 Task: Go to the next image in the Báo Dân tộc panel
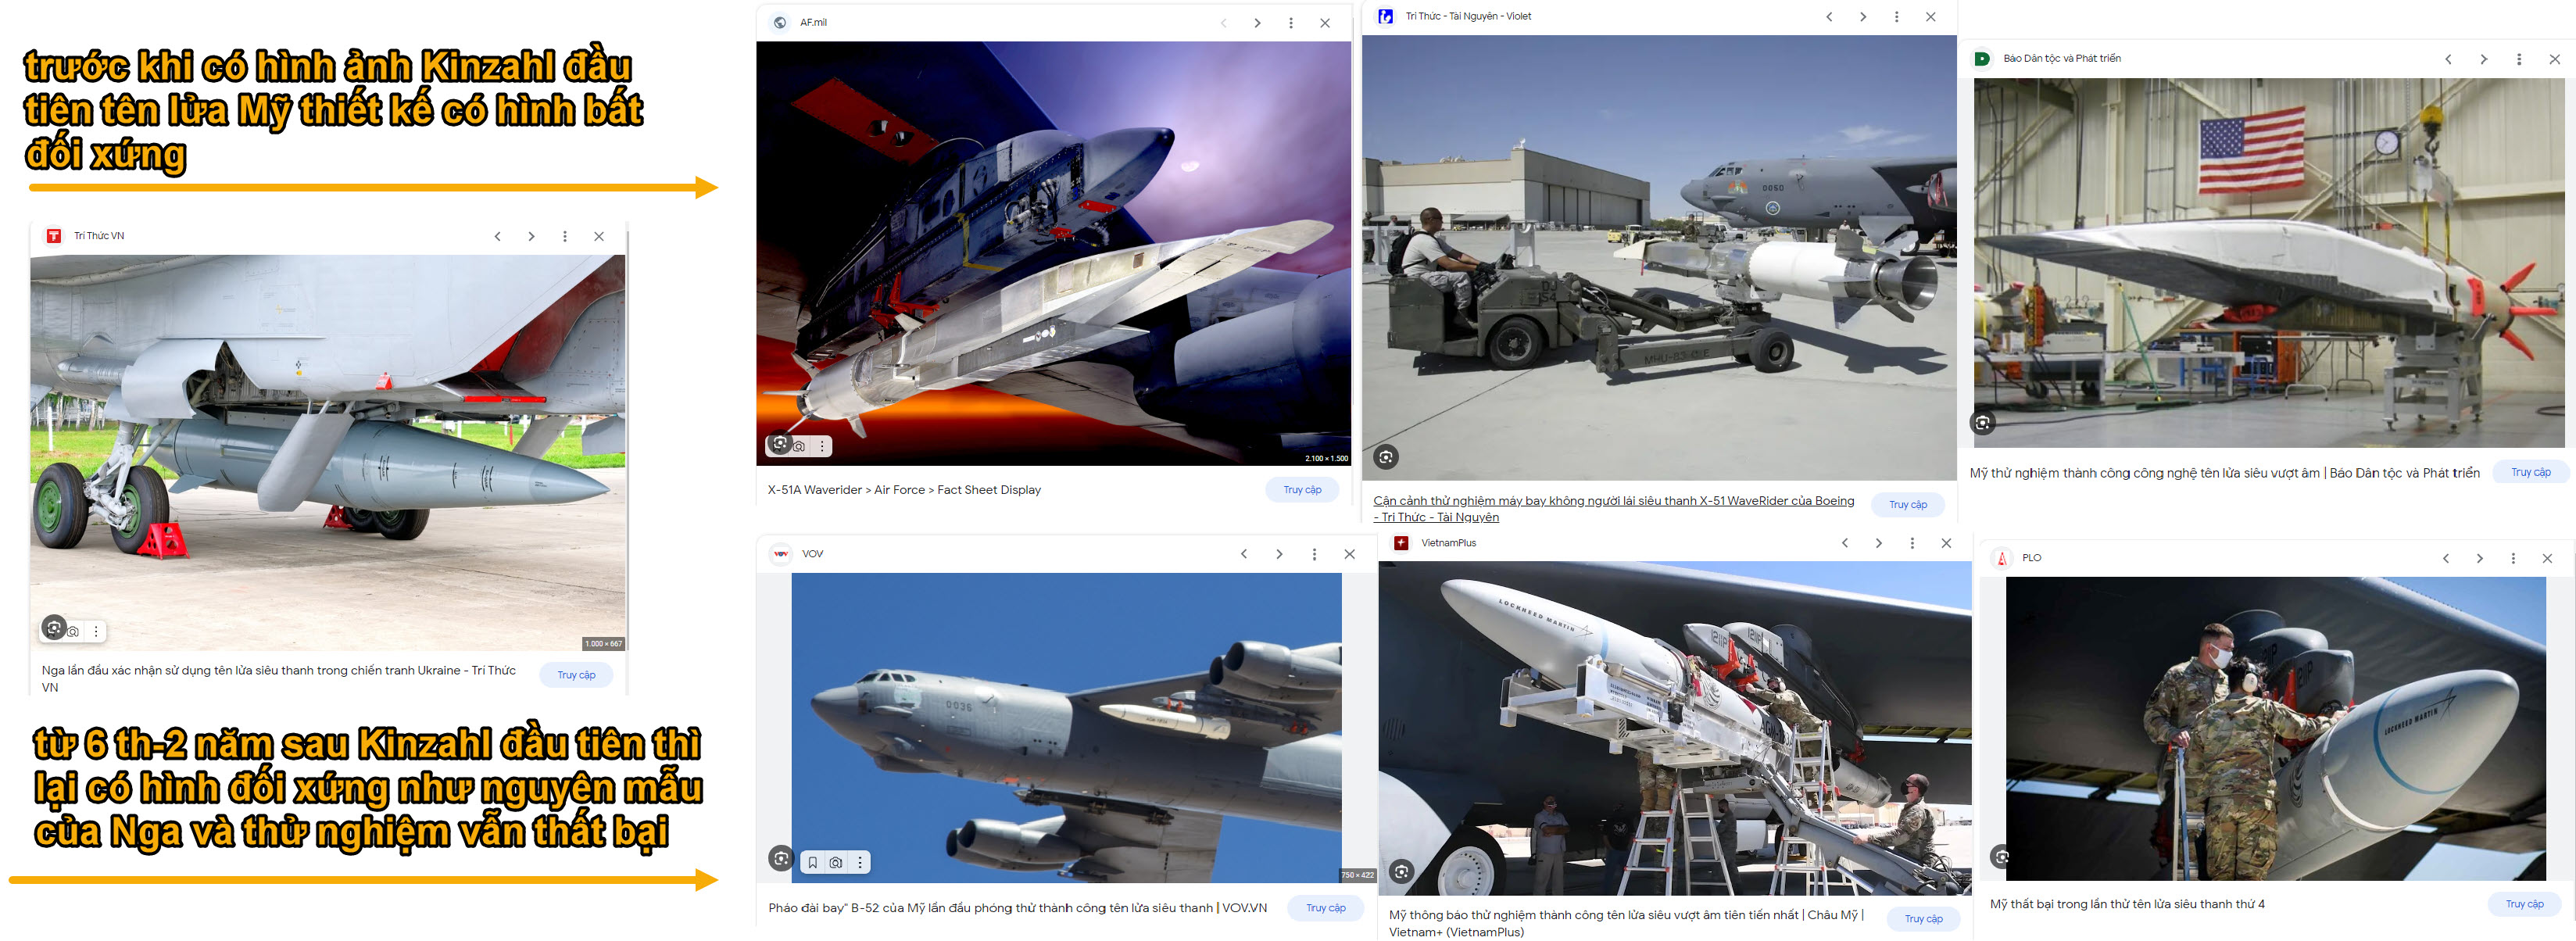point(2483,59)
